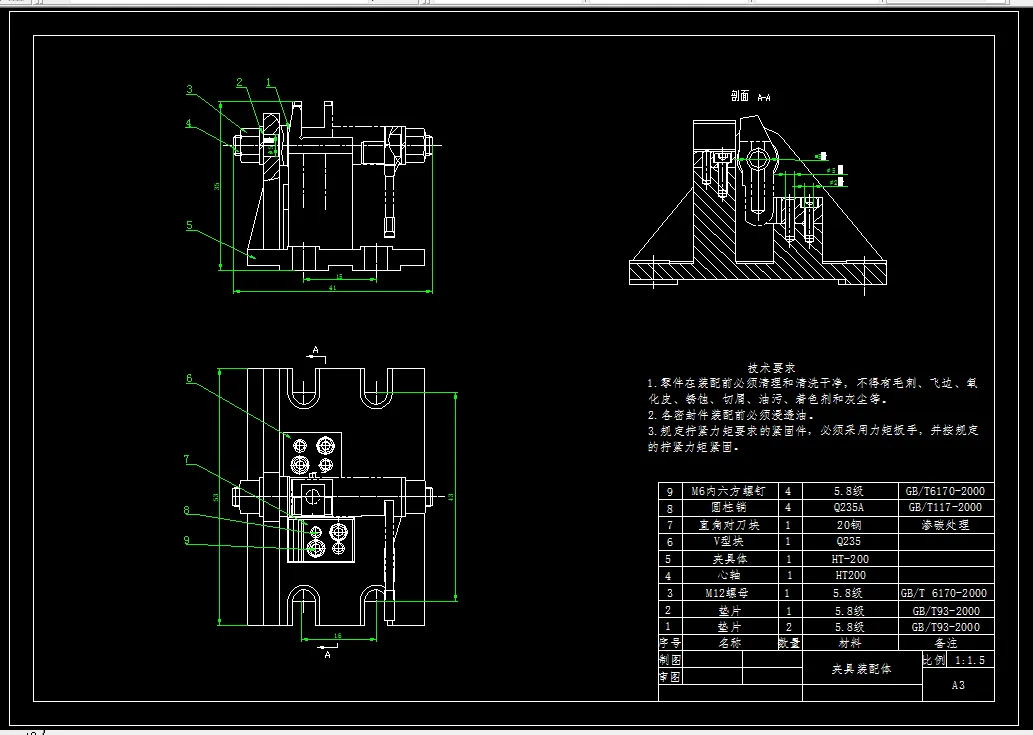Click the '直角对刀块' part name cell

click(x=729, y=525)
